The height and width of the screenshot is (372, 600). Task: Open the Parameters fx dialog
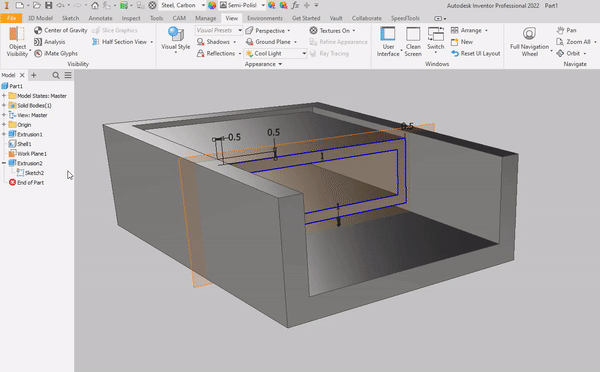click(x=295, y=5)
